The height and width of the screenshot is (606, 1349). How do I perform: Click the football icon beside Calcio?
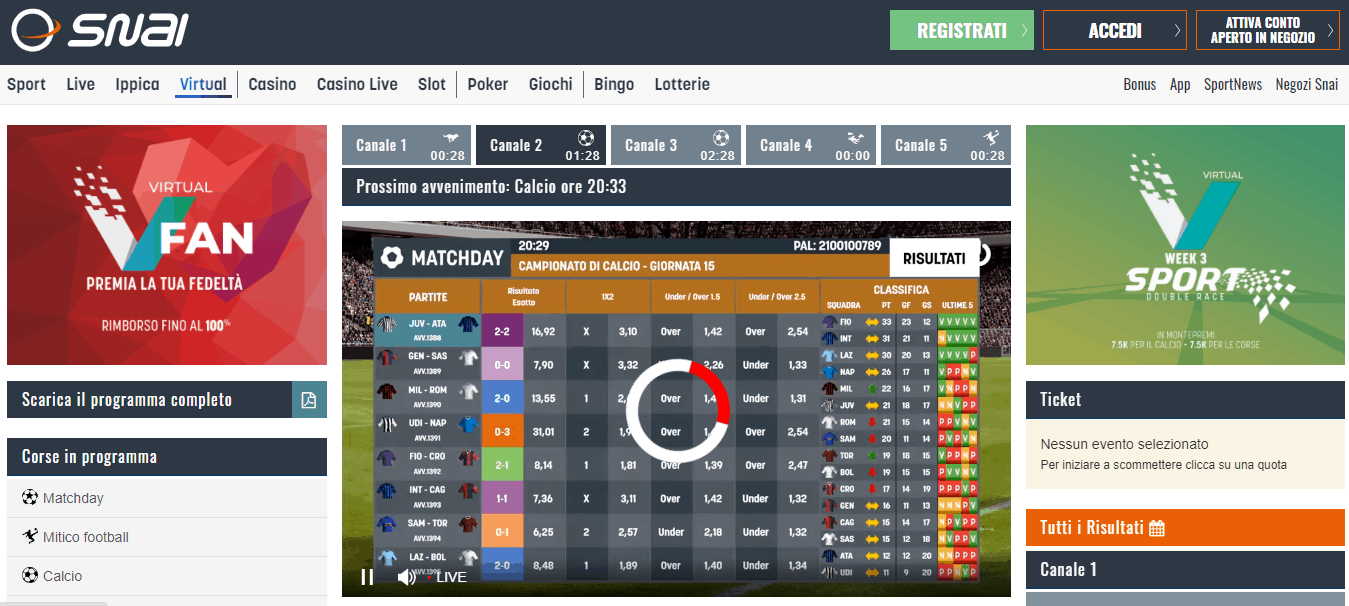29,576
